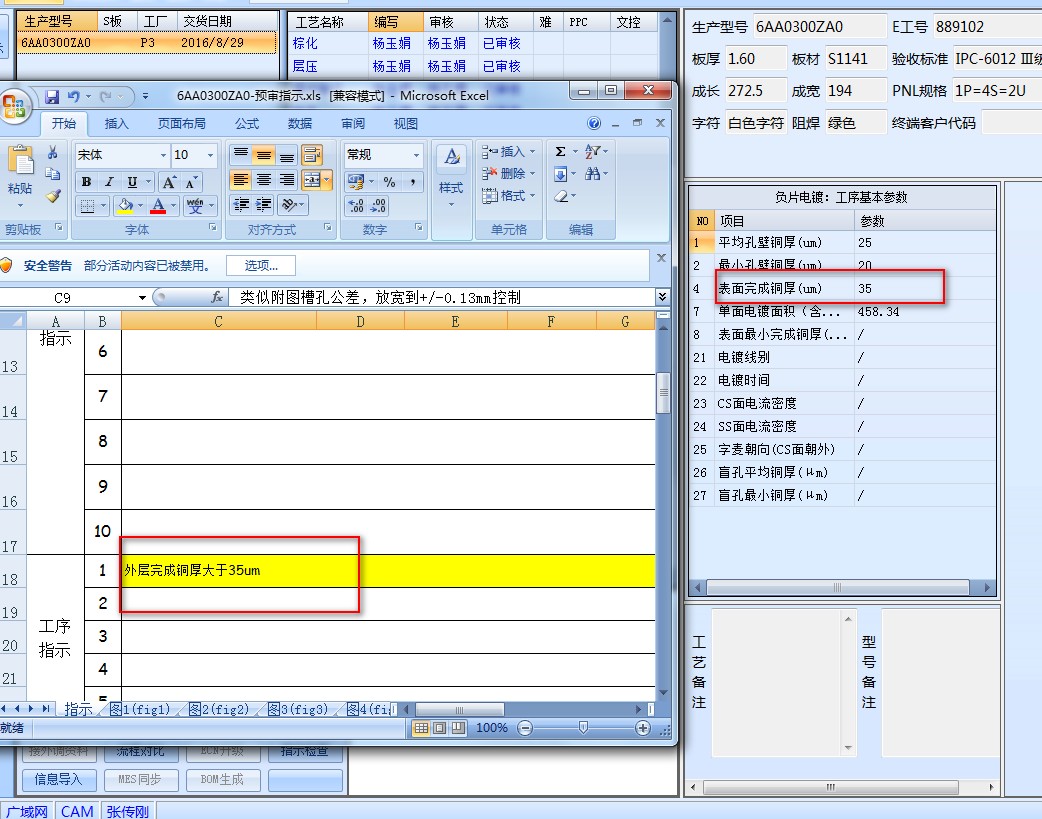
Task: Click the insert function fx icon
Action: pos(217,297)
